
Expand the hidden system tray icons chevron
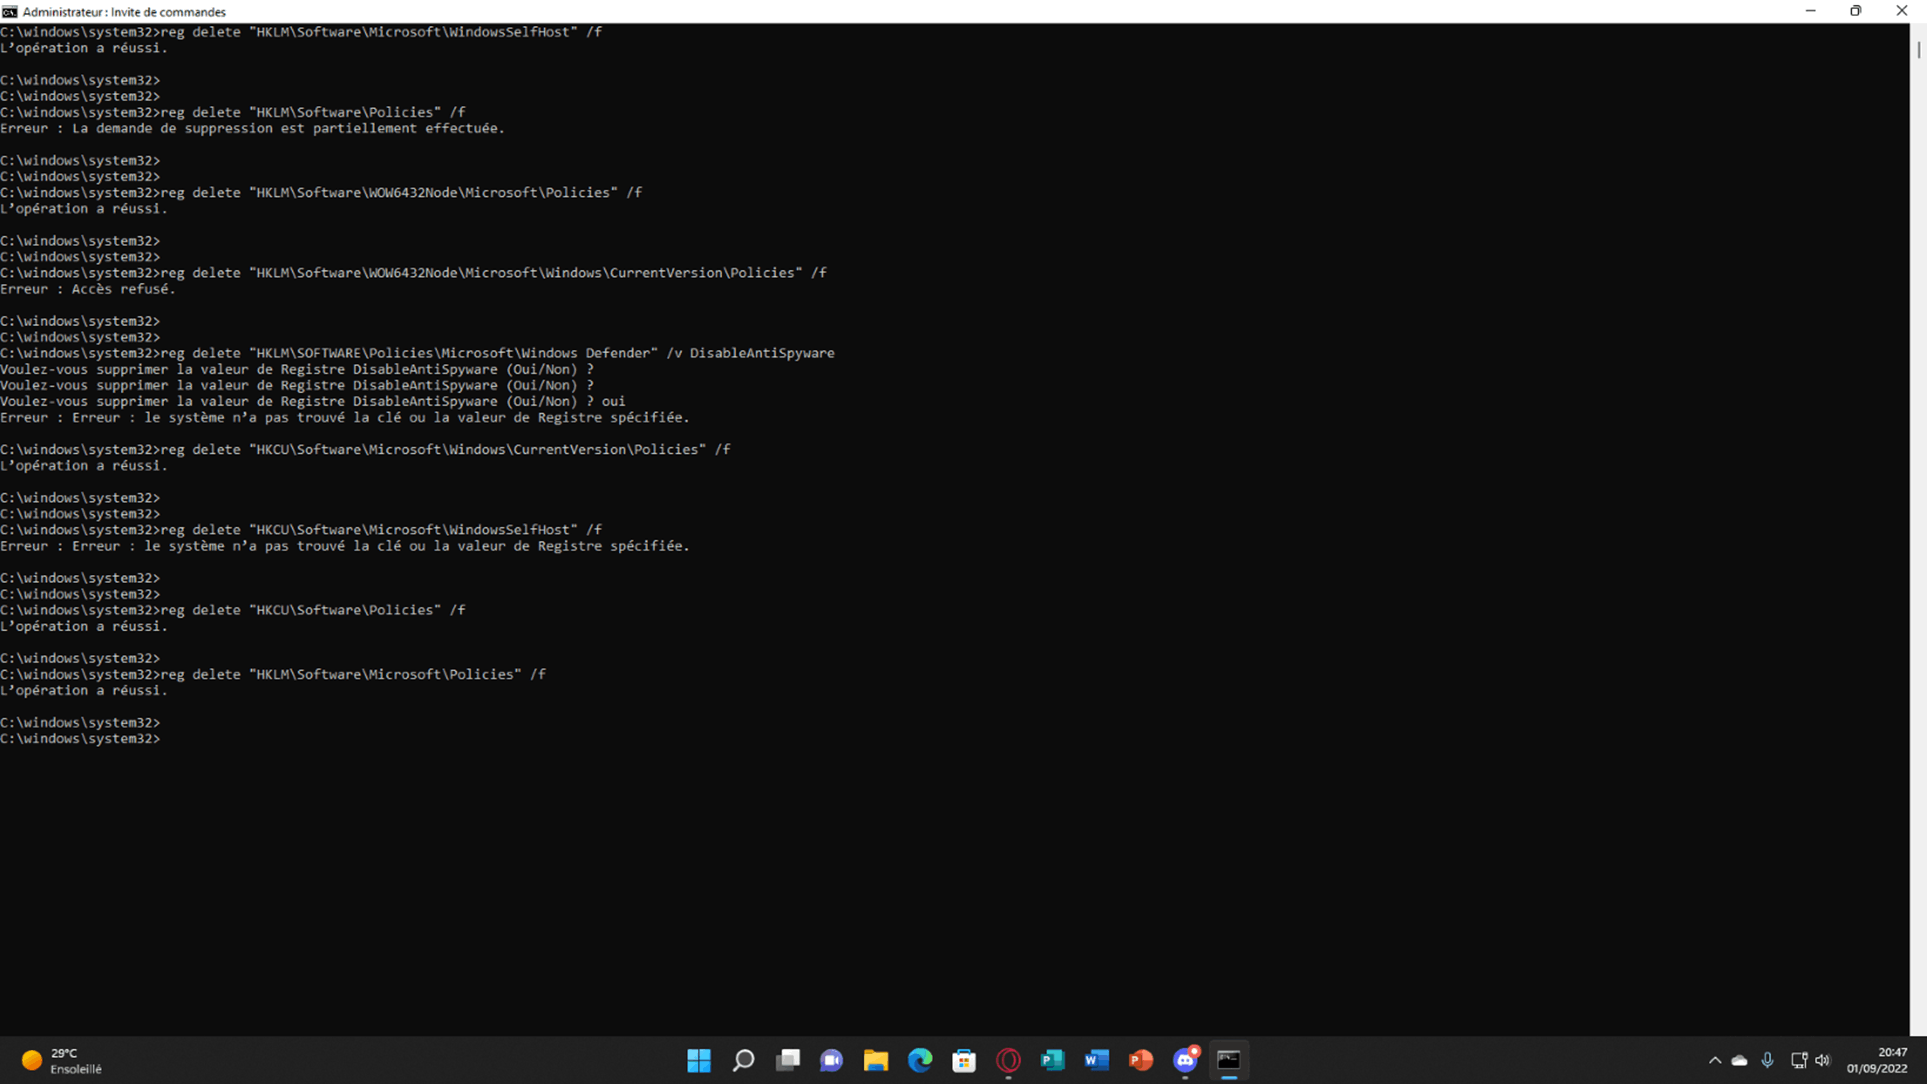coord(1715,1060)
